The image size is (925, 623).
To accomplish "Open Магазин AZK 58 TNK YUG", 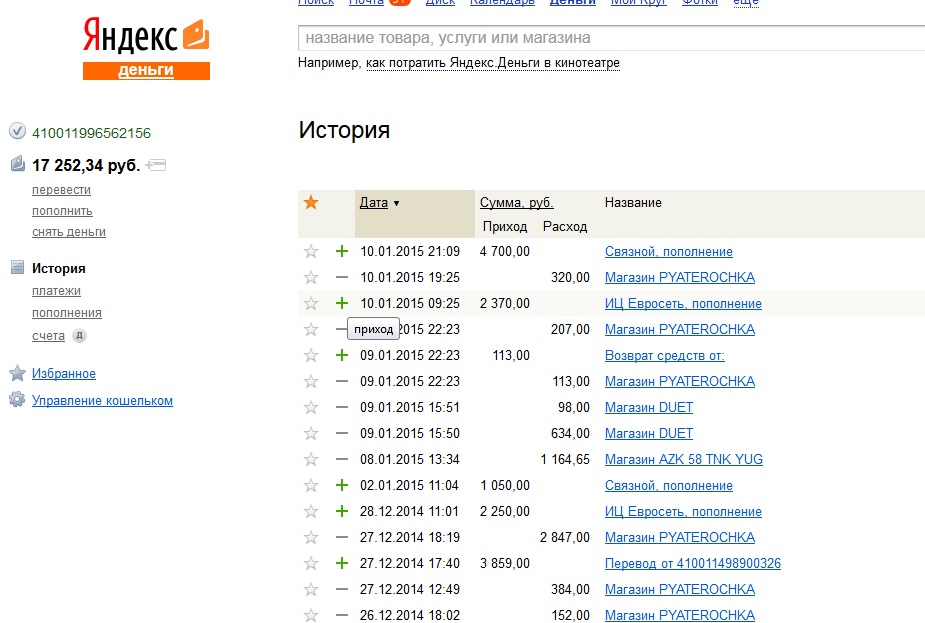I will click(684, 459).
